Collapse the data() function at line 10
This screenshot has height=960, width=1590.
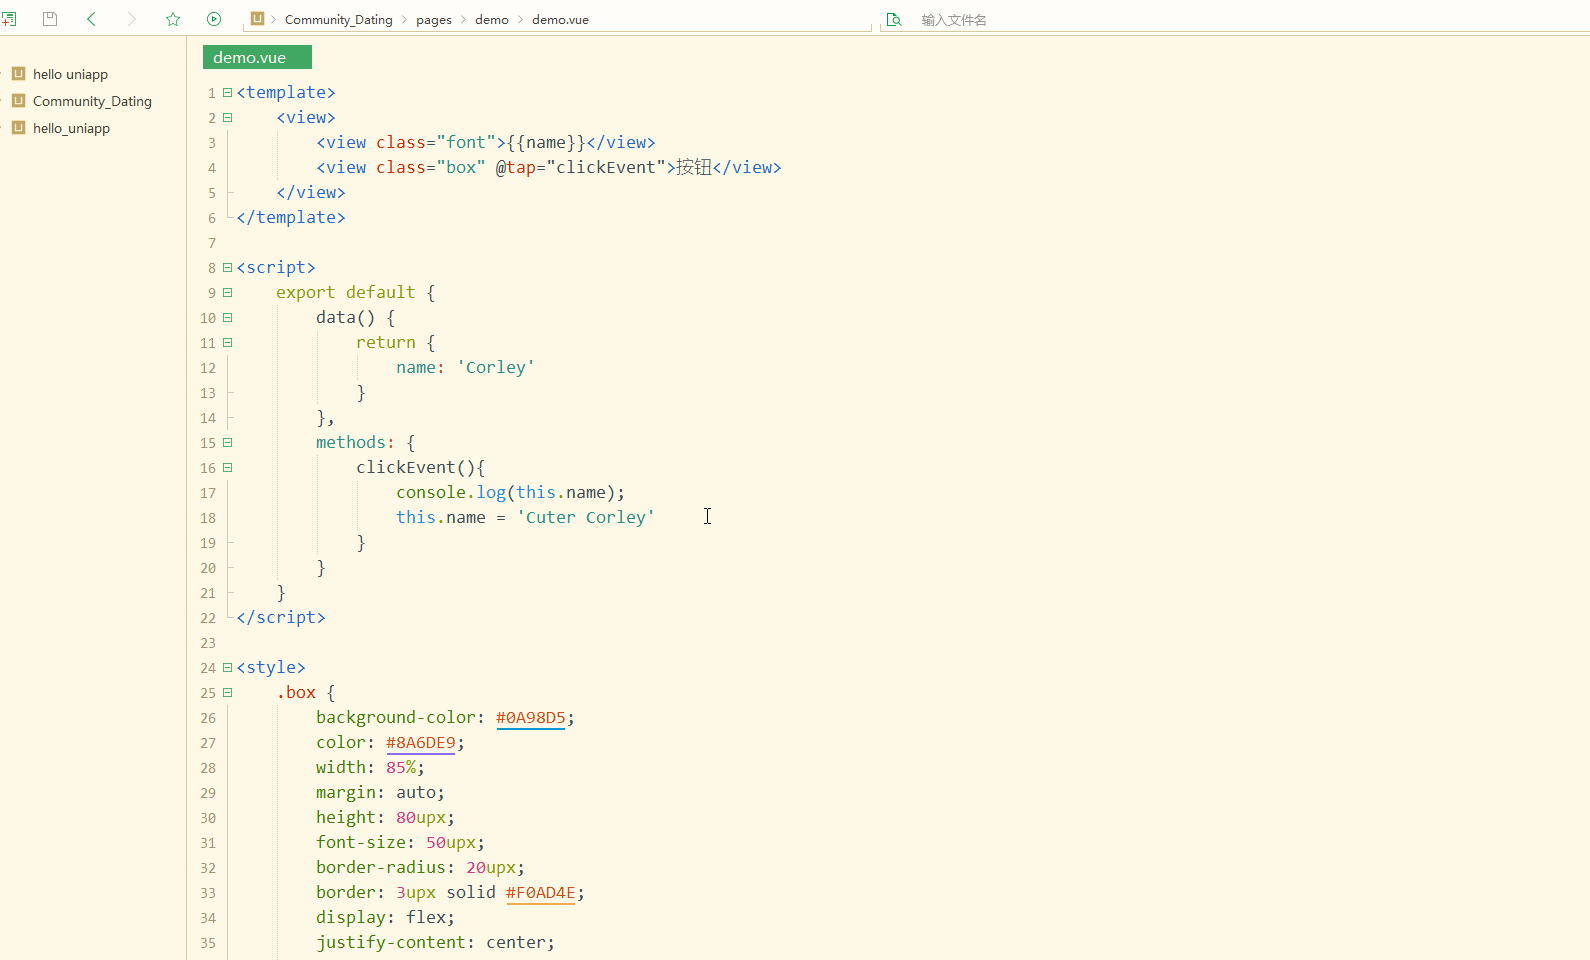[227, 317]
